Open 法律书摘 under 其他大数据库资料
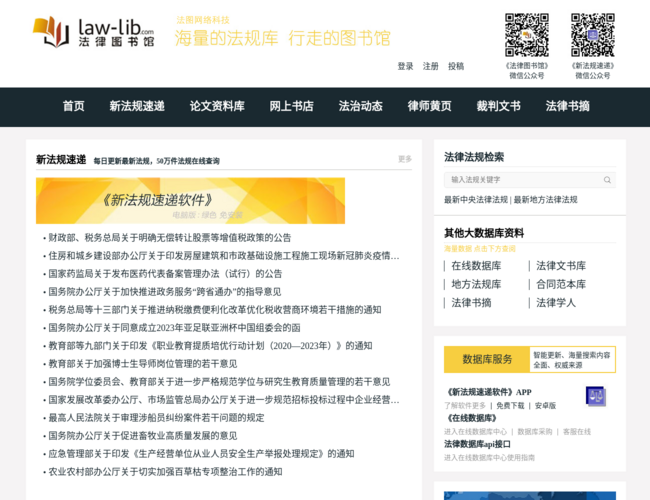 coord(471,303)
